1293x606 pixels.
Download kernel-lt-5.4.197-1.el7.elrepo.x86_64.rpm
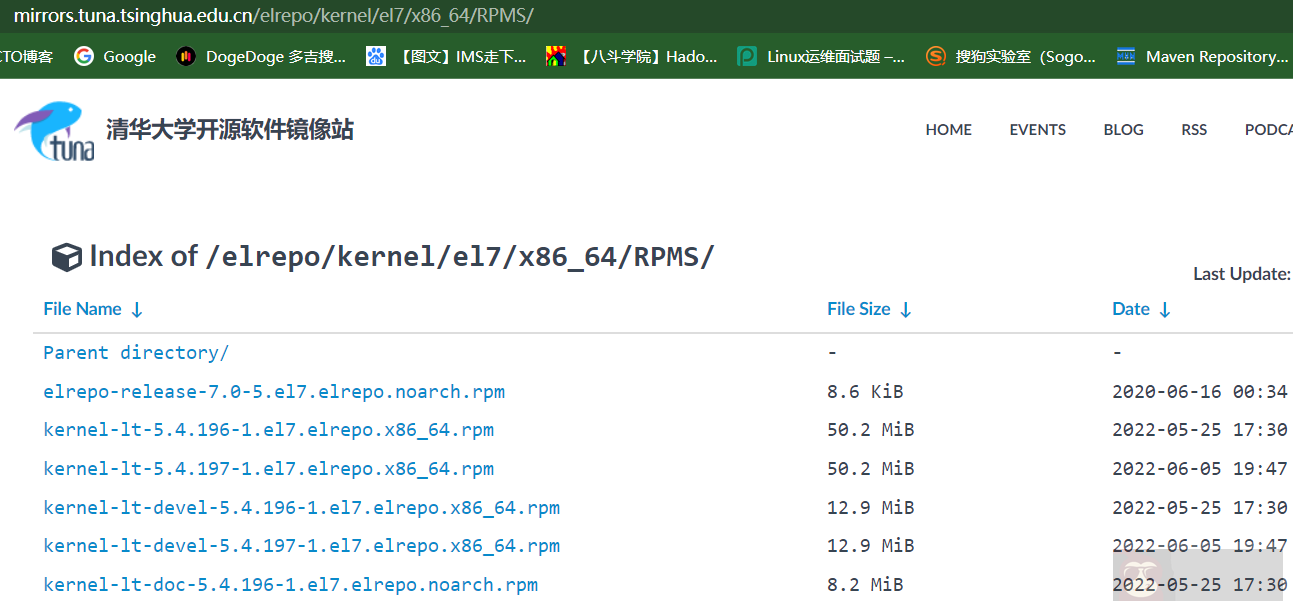(268, 468)
